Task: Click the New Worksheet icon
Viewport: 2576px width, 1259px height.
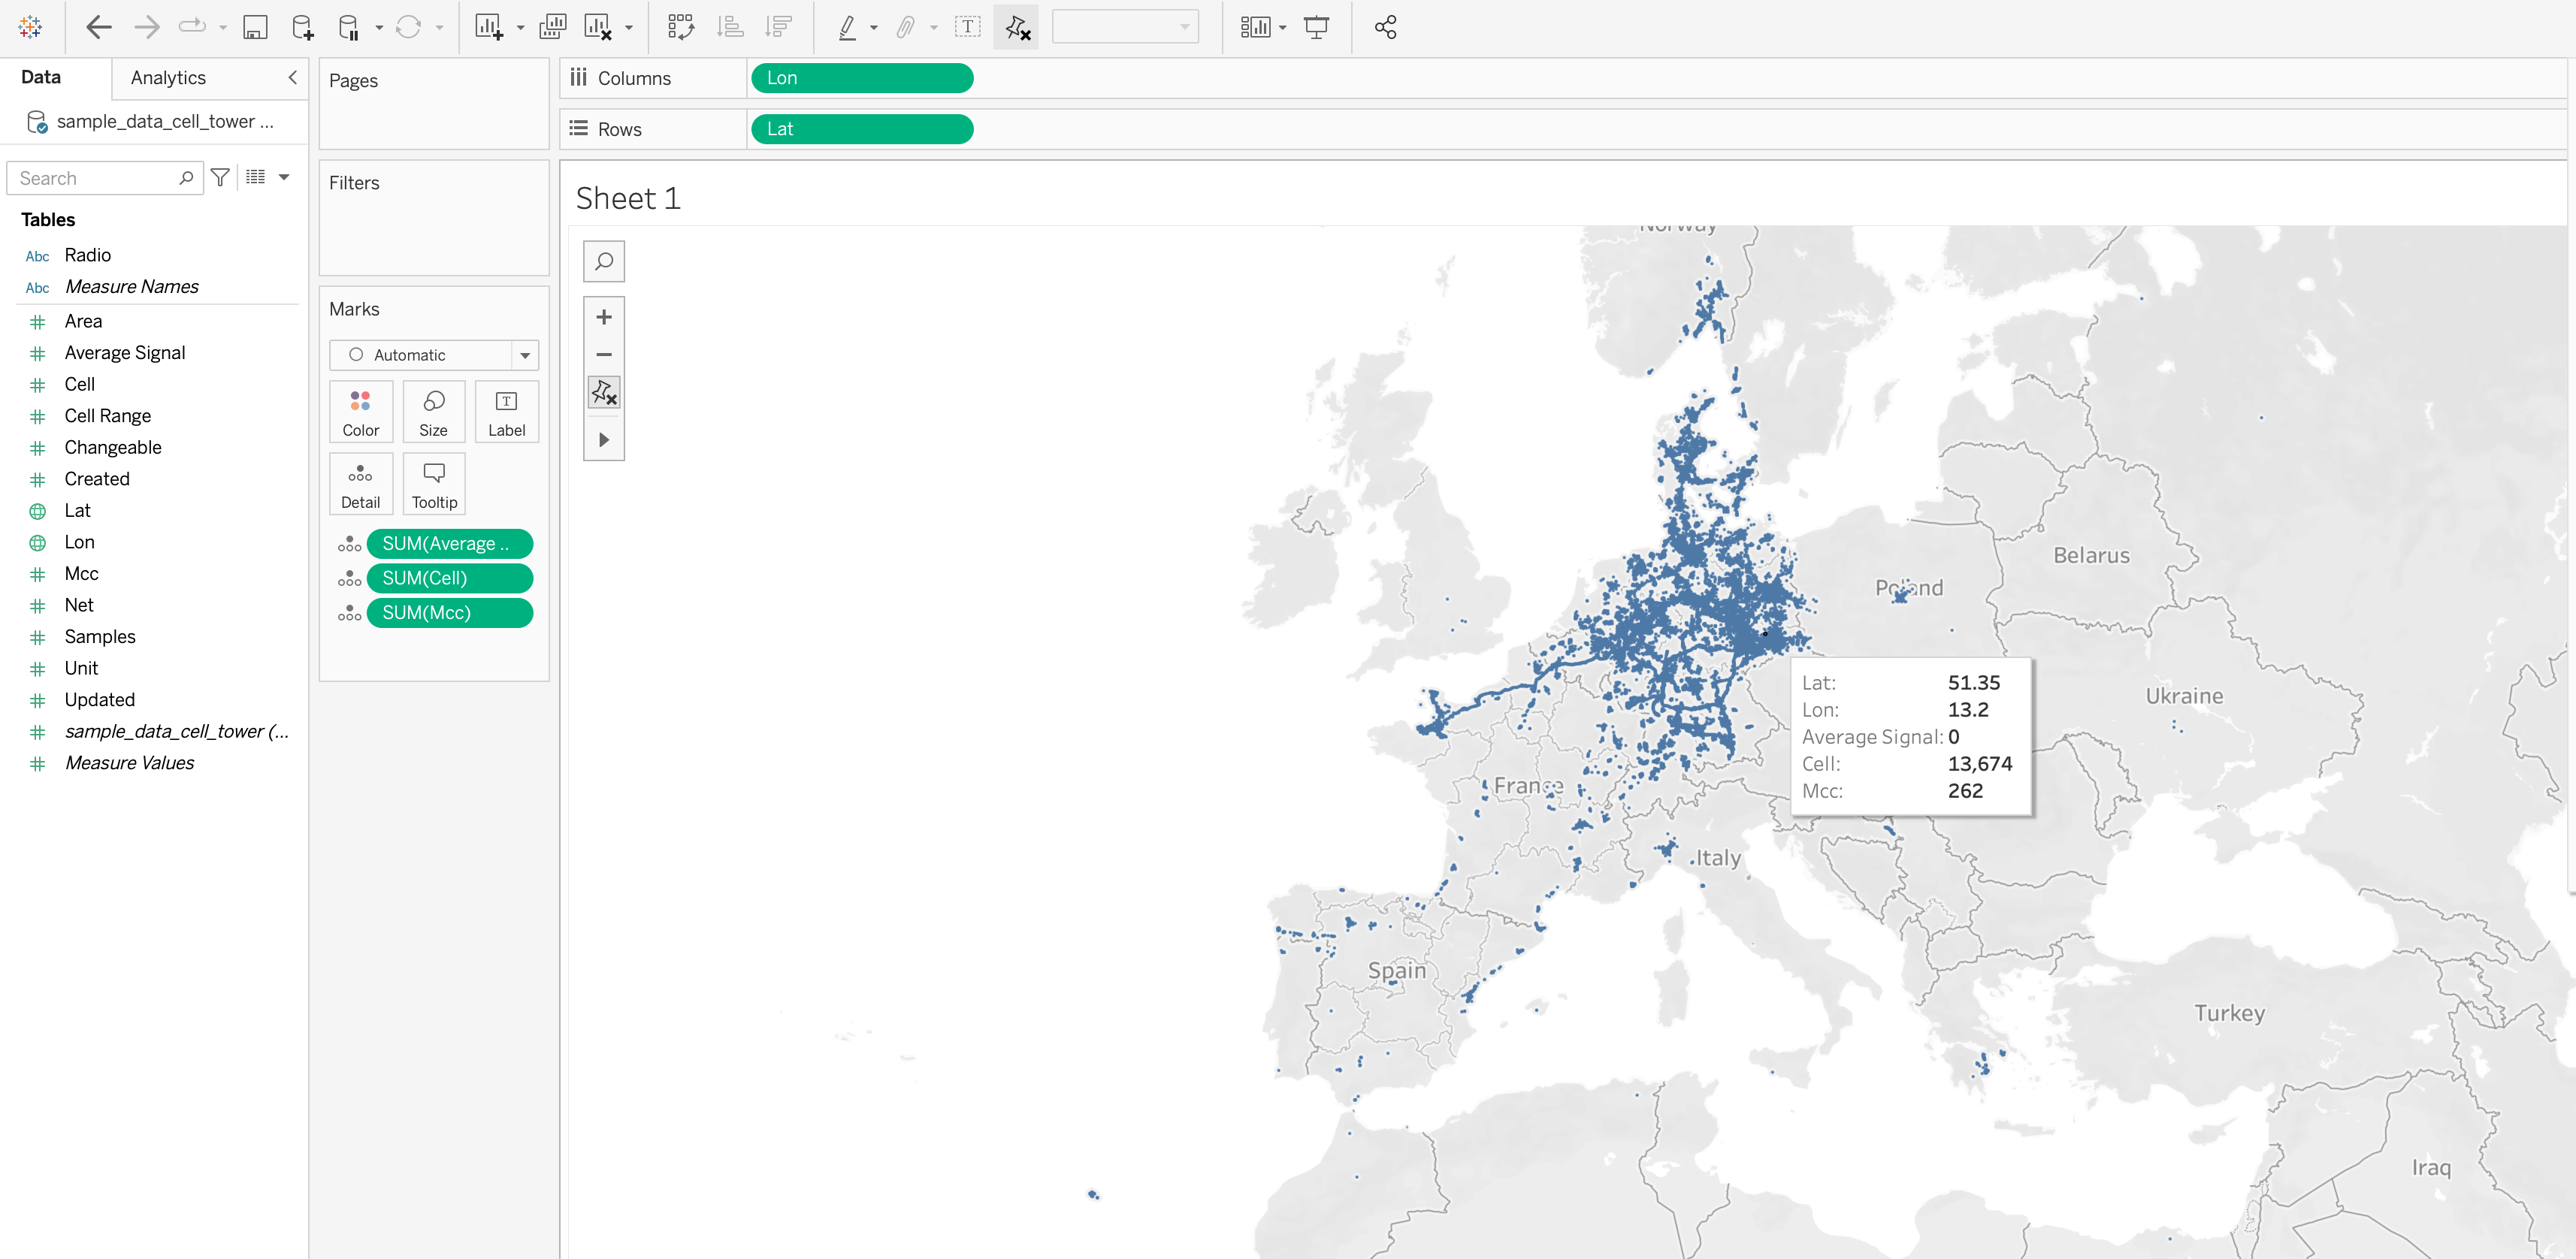Action: 488,27
